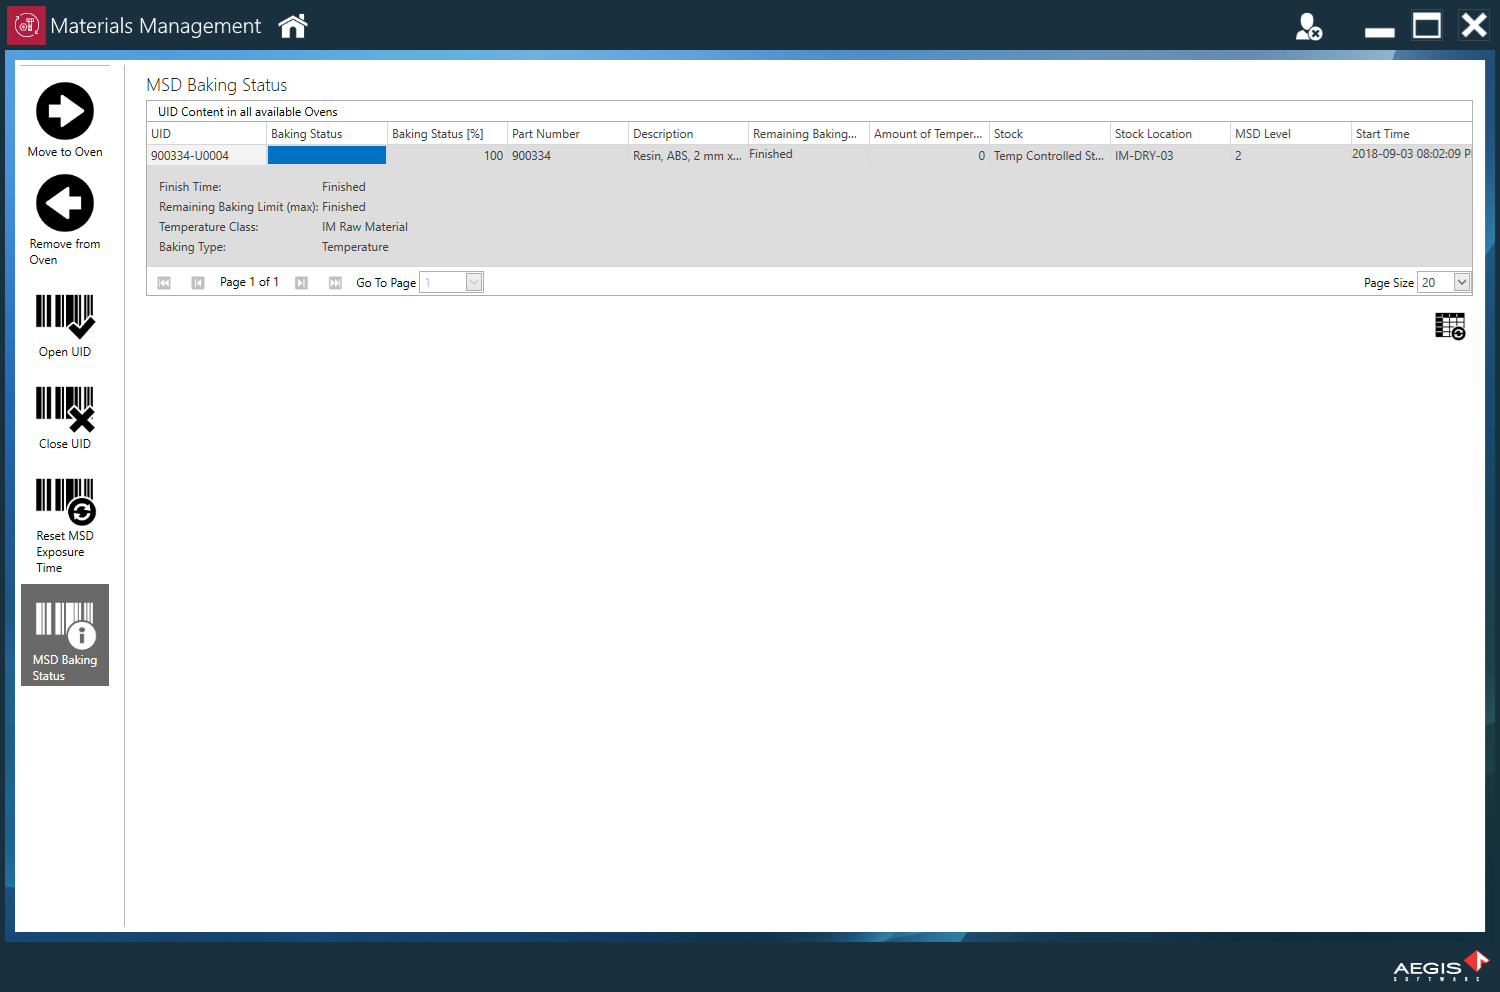Click the Remove from Oven icon
Viewport: 1500px width, 992px height.
[x=65, y=203]
